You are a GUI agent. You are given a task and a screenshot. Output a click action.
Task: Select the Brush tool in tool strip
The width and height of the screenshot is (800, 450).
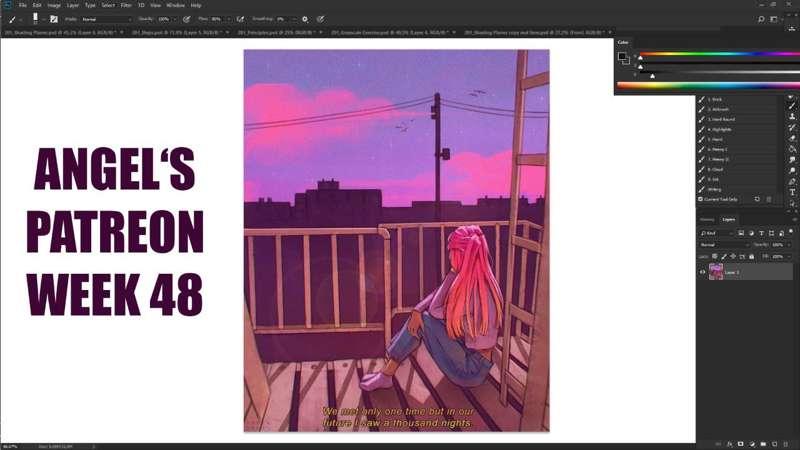point(792,106)
